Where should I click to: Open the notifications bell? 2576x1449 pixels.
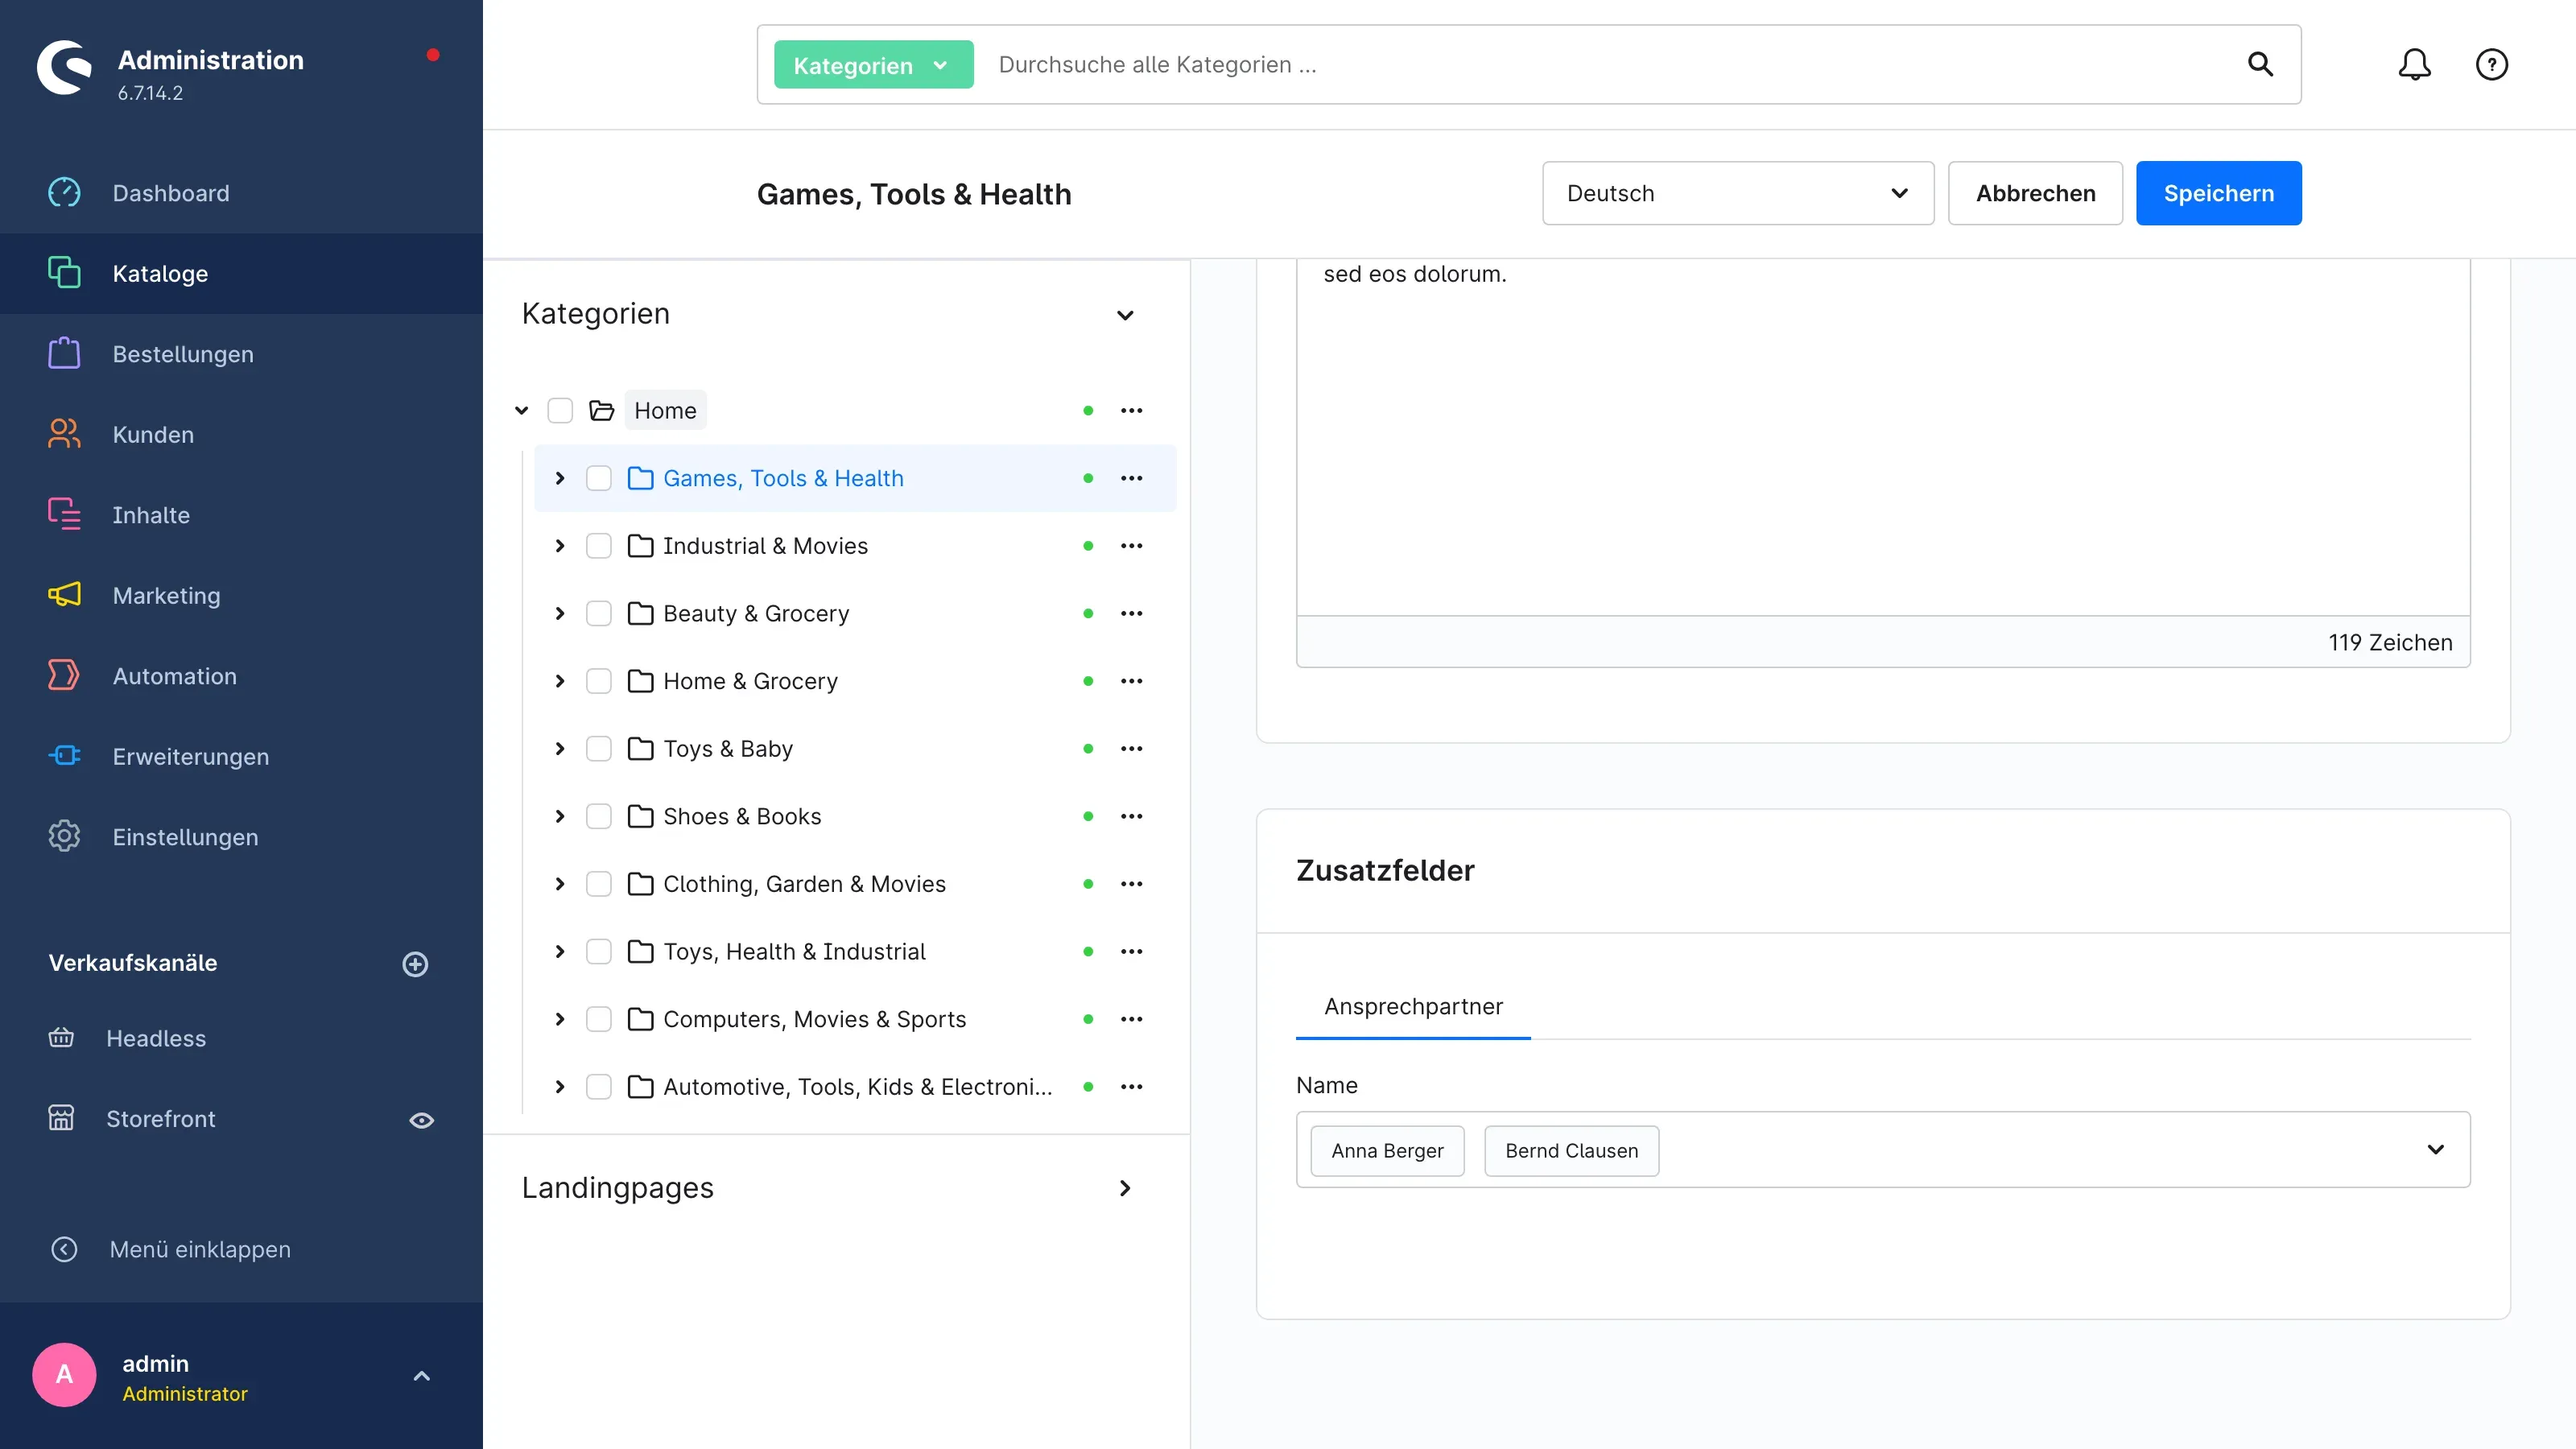[x=2414, y=64]
